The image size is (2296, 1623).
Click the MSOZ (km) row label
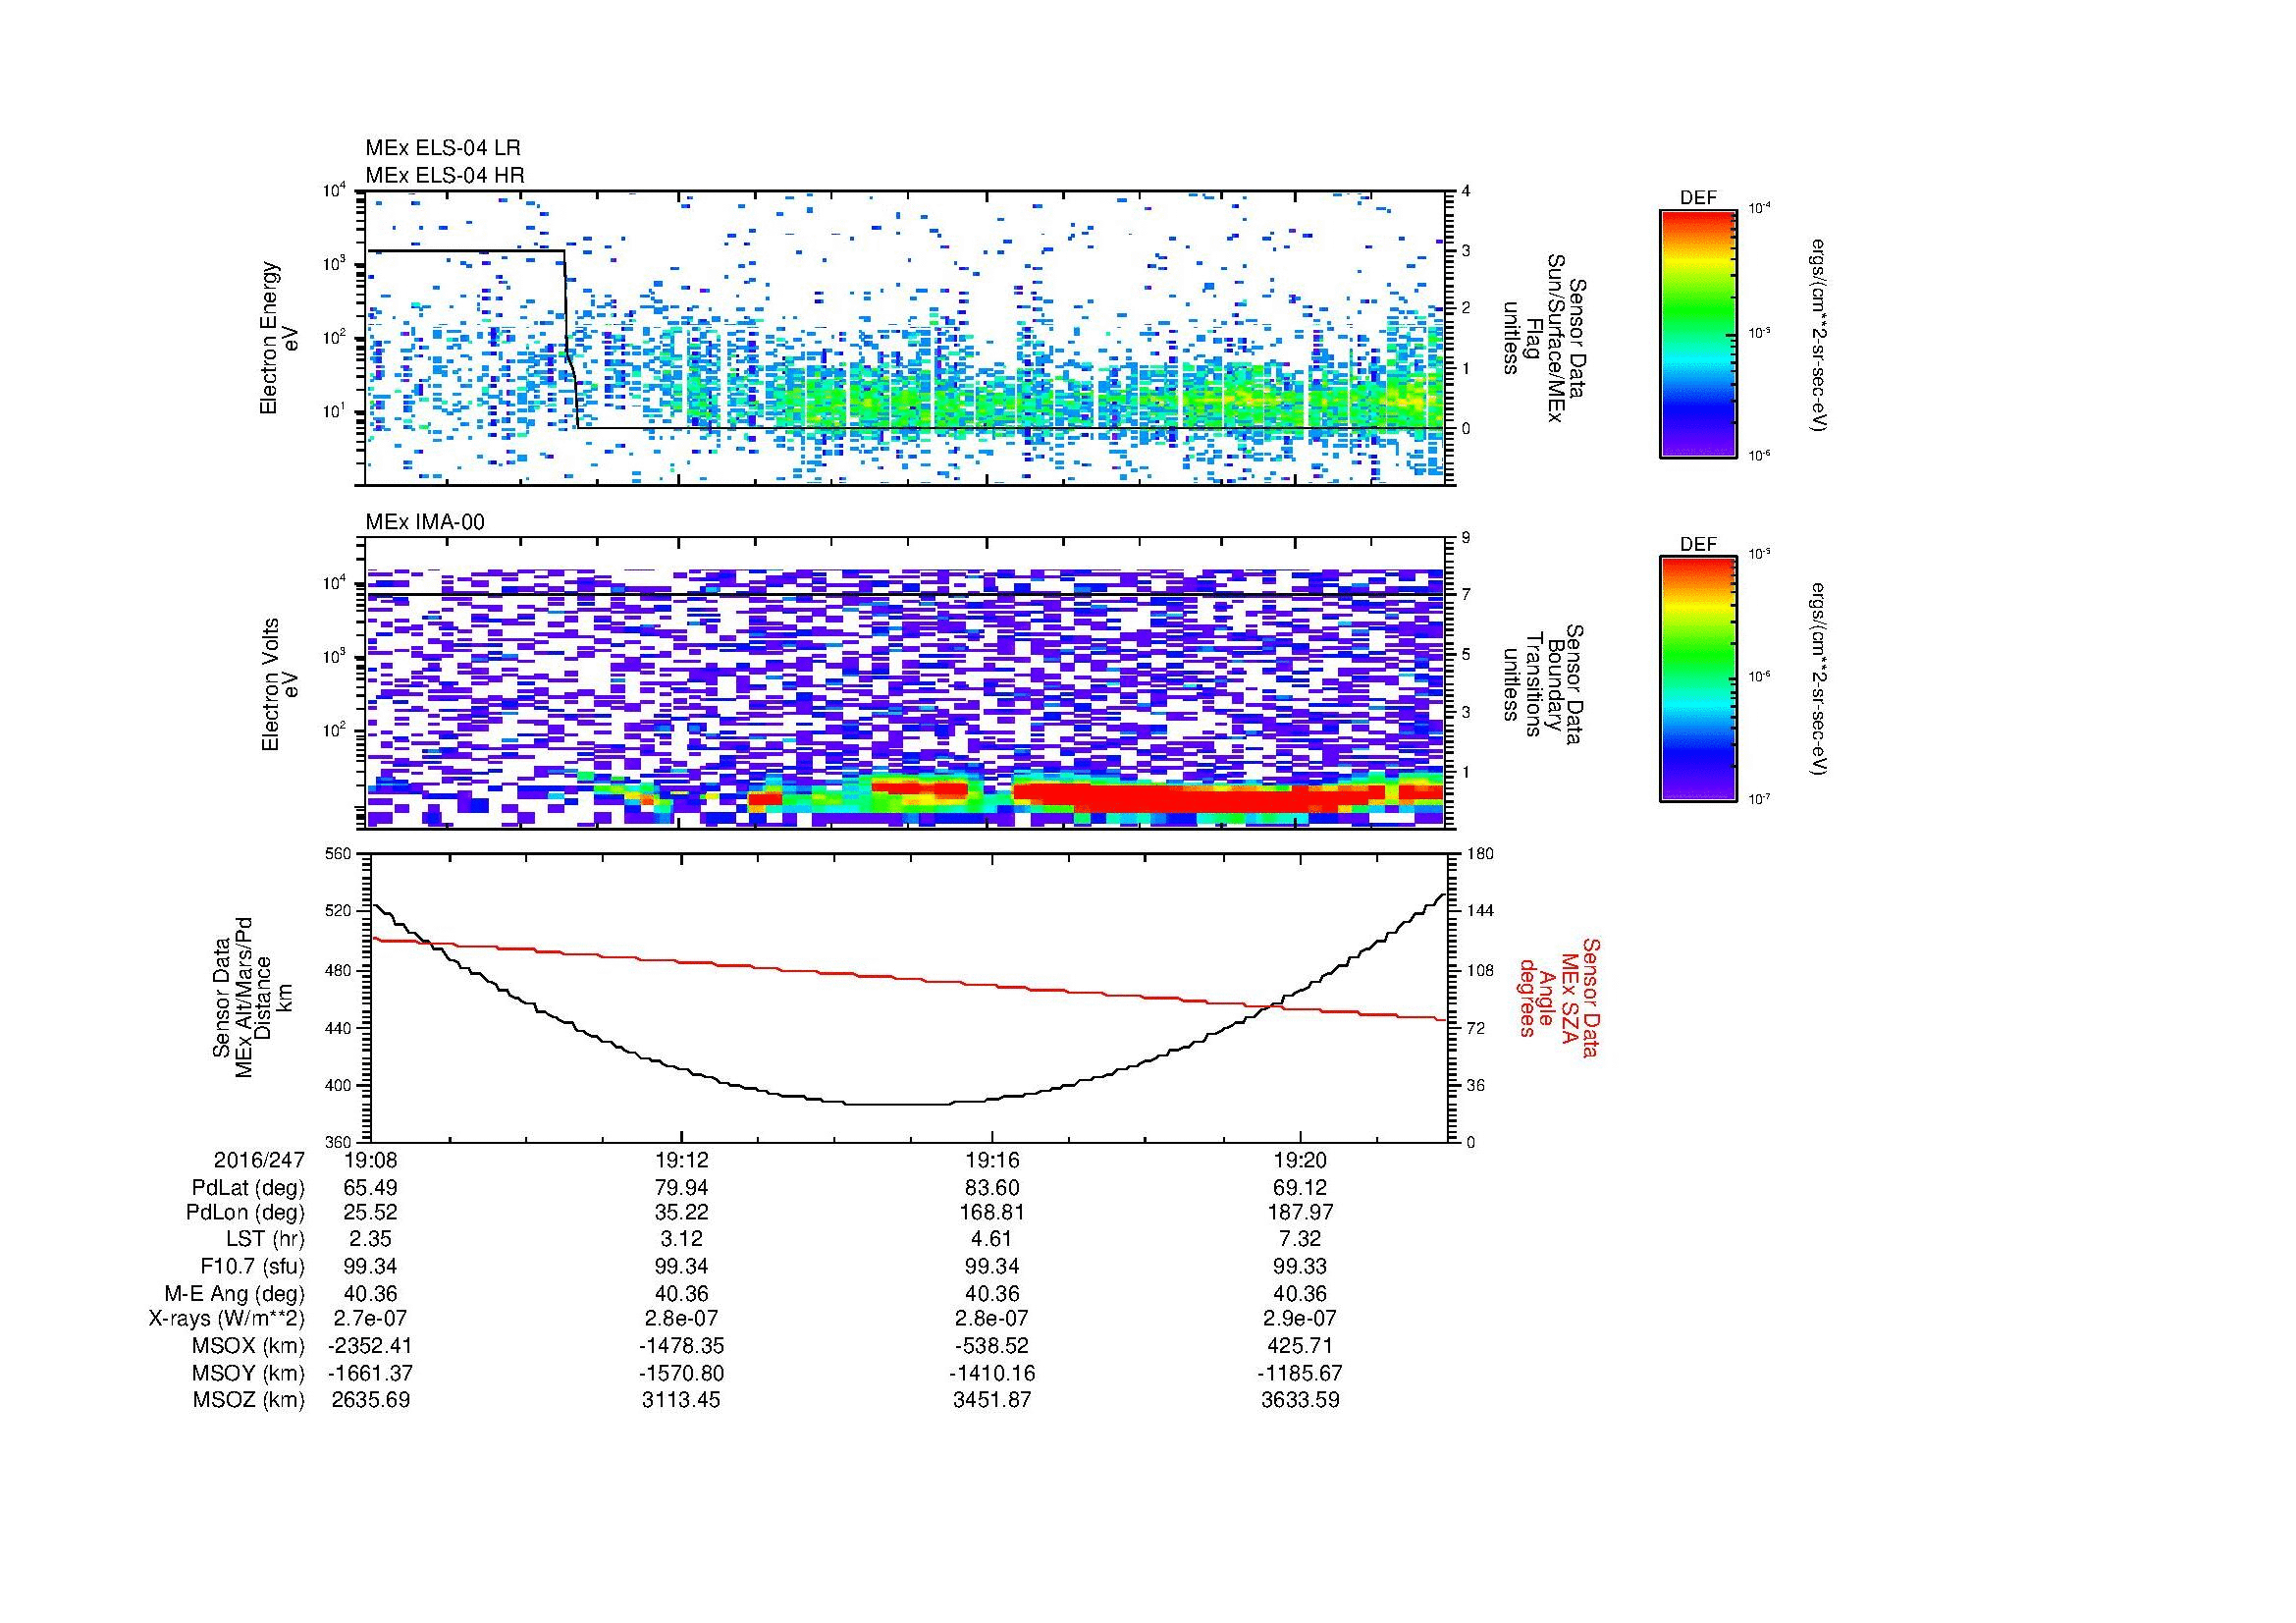point(248,1400)
